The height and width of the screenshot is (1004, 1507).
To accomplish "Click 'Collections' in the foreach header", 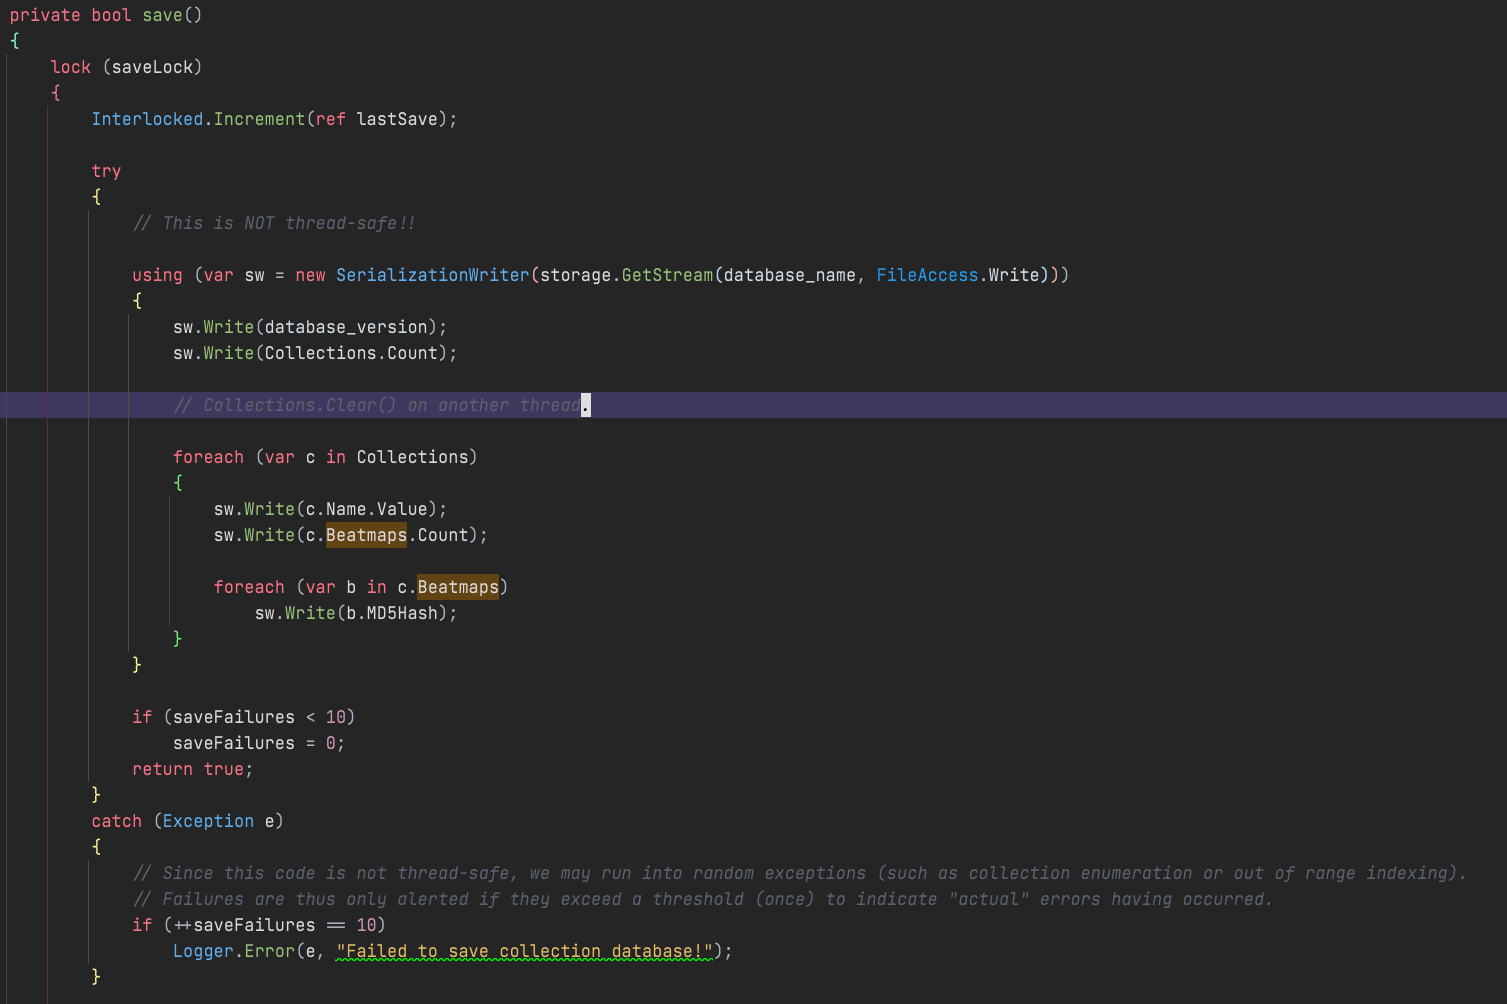I will [x=412, y=457].
